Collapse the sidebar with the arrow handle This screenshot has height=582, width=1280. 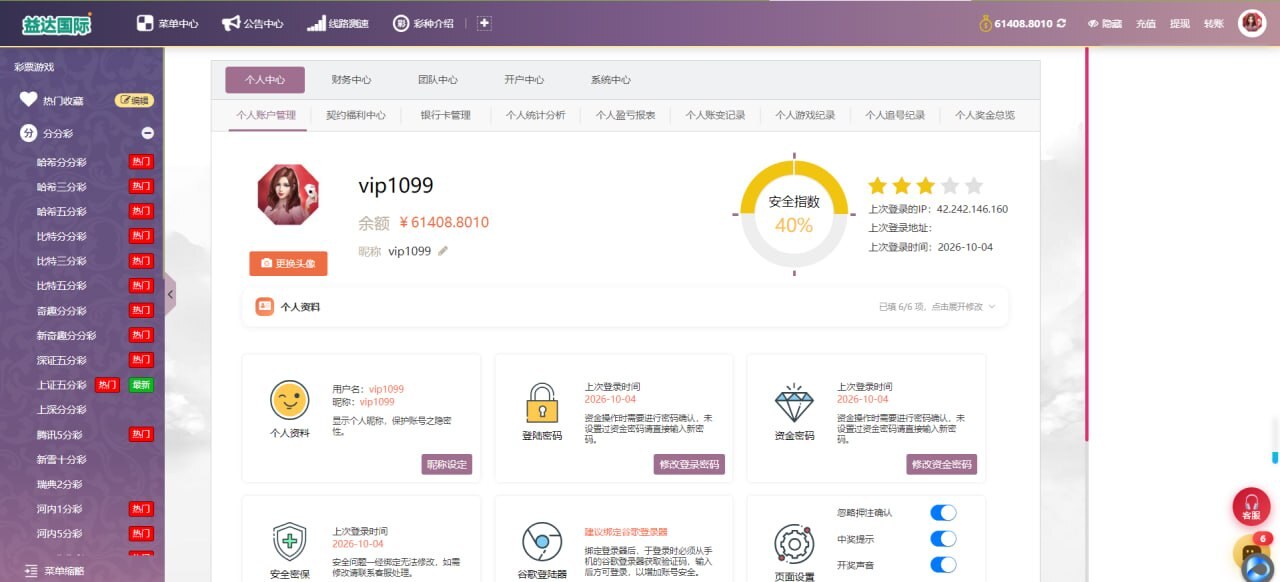tap(170, 294)
